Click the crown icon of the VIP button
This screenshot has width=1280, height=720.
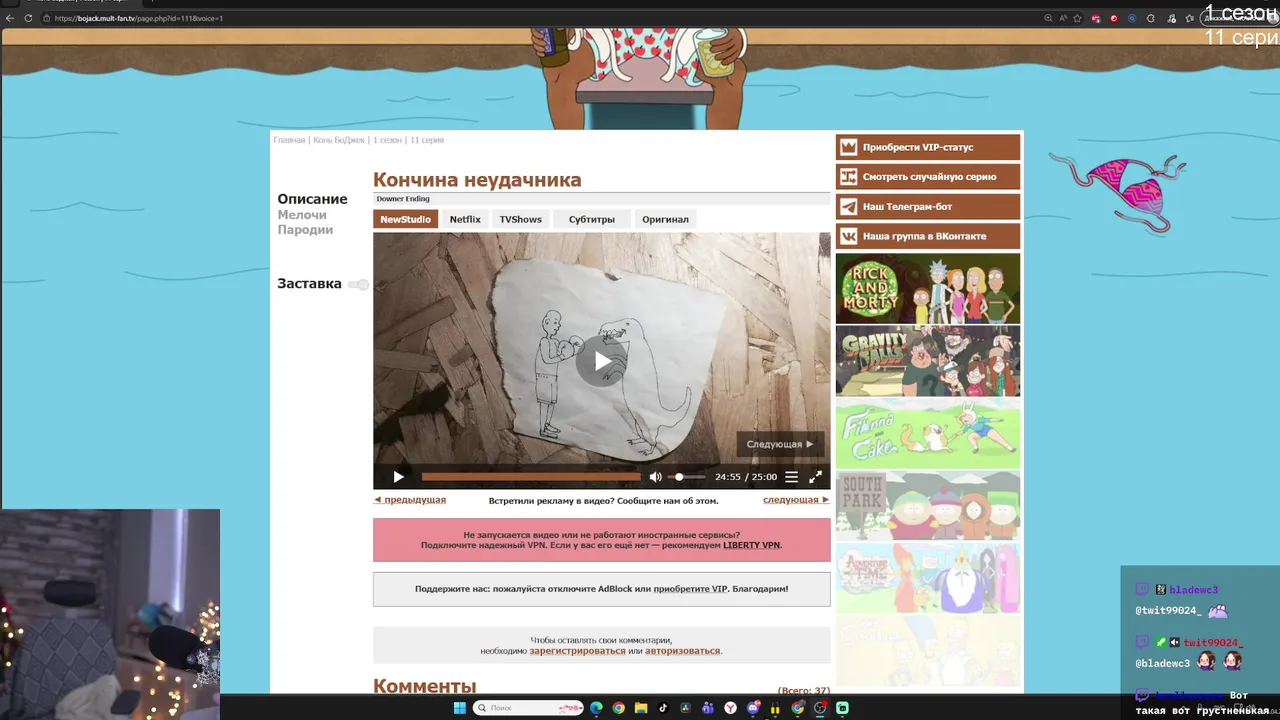849,147
